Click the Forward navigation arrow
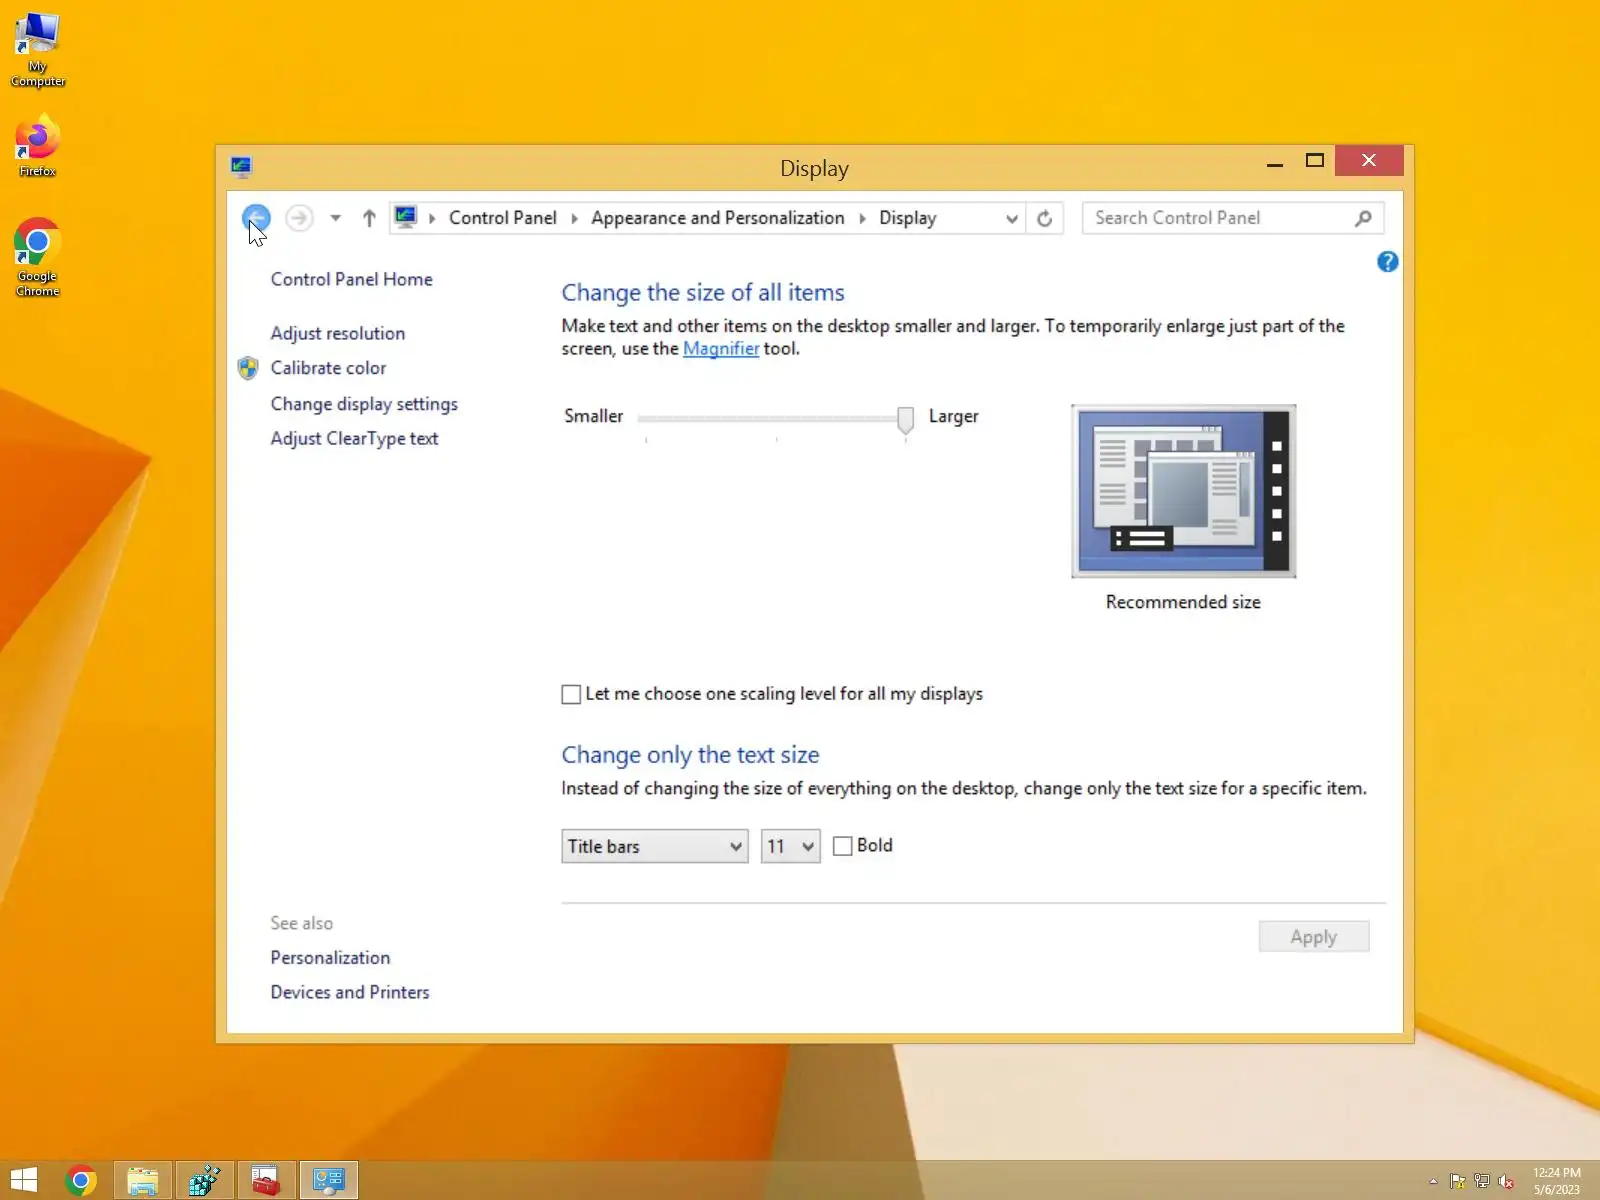The height and width of the screenshot is (1200, 1600). coord(299,218)
